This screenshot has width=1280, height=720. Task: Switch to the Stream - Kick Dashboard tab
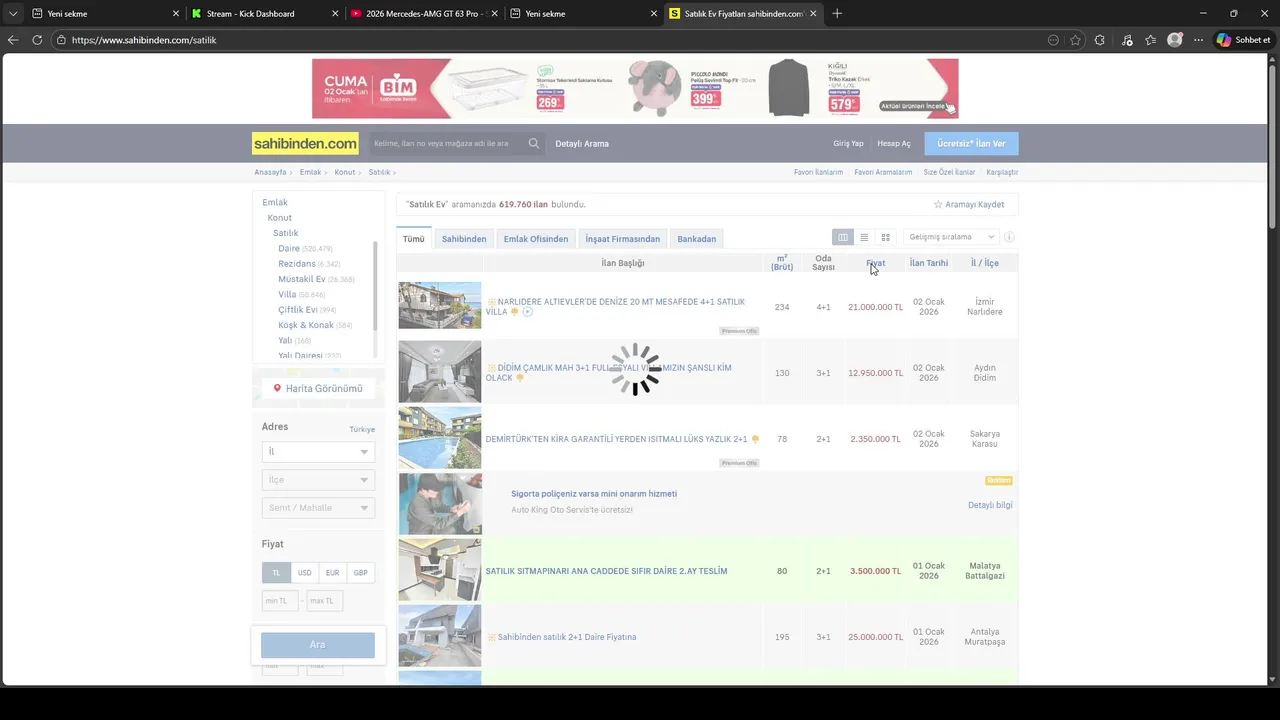(264, 14)
